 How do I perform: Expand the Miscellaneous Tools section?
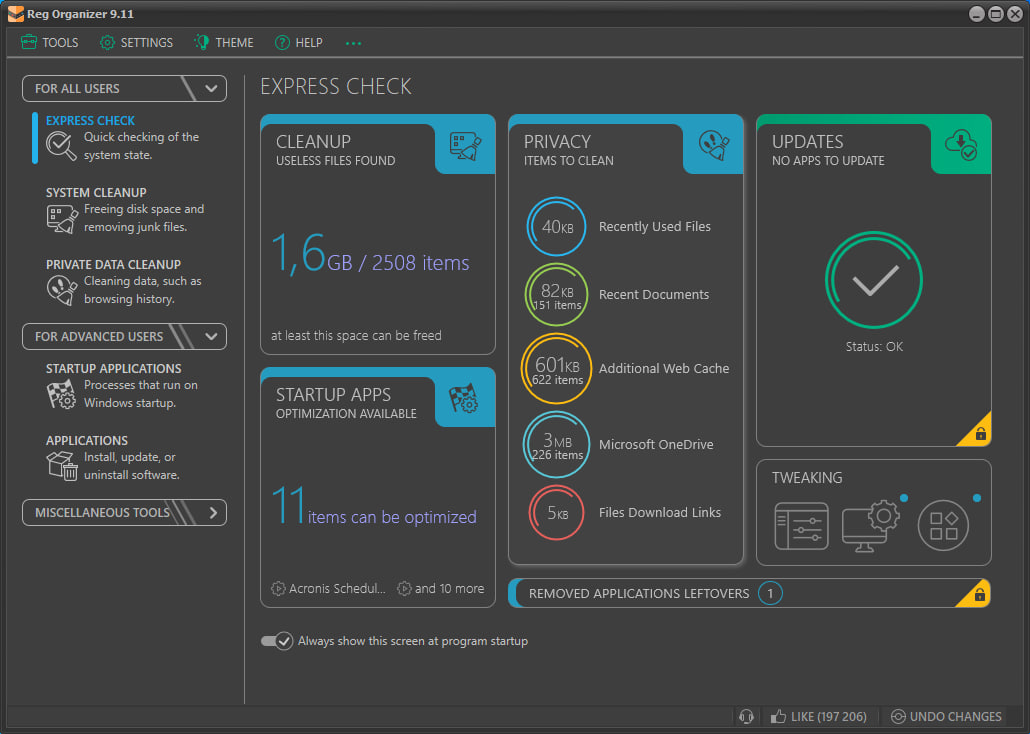(x=124, y=513)
